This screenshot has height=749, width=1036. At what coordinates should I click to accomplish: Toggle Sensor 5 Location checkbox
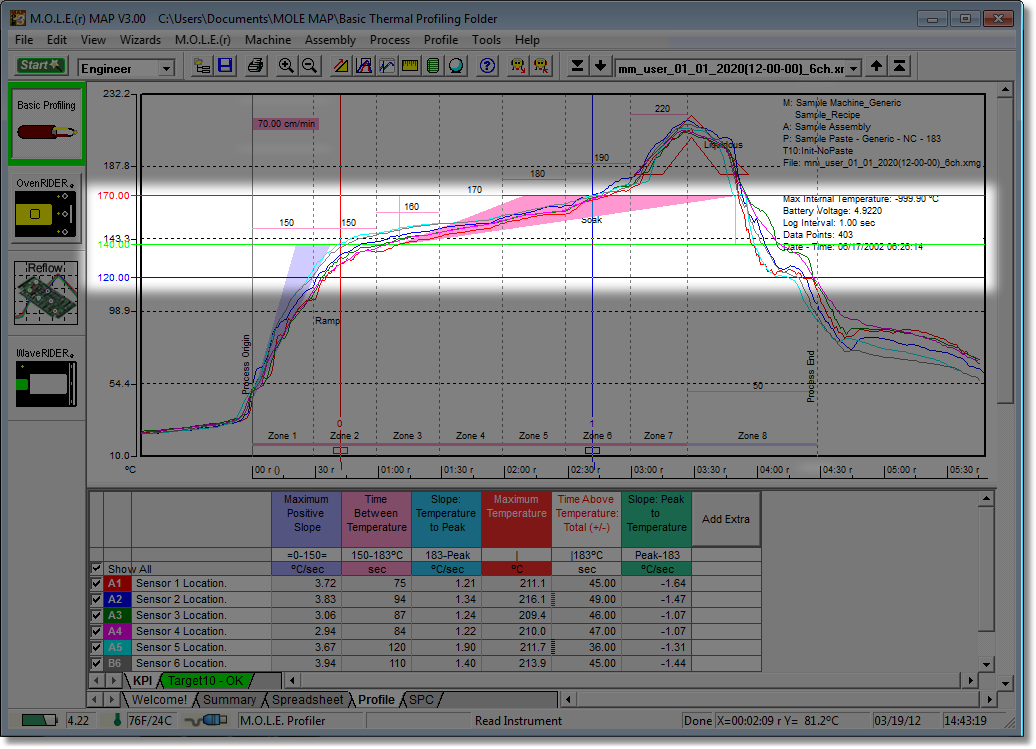(96, 647)
